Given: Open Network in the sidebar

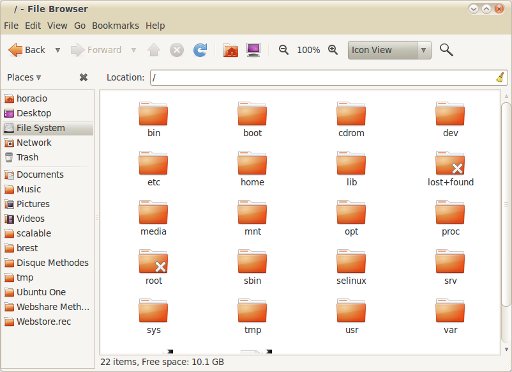Looking at the screenshot, I should [48, 142].
